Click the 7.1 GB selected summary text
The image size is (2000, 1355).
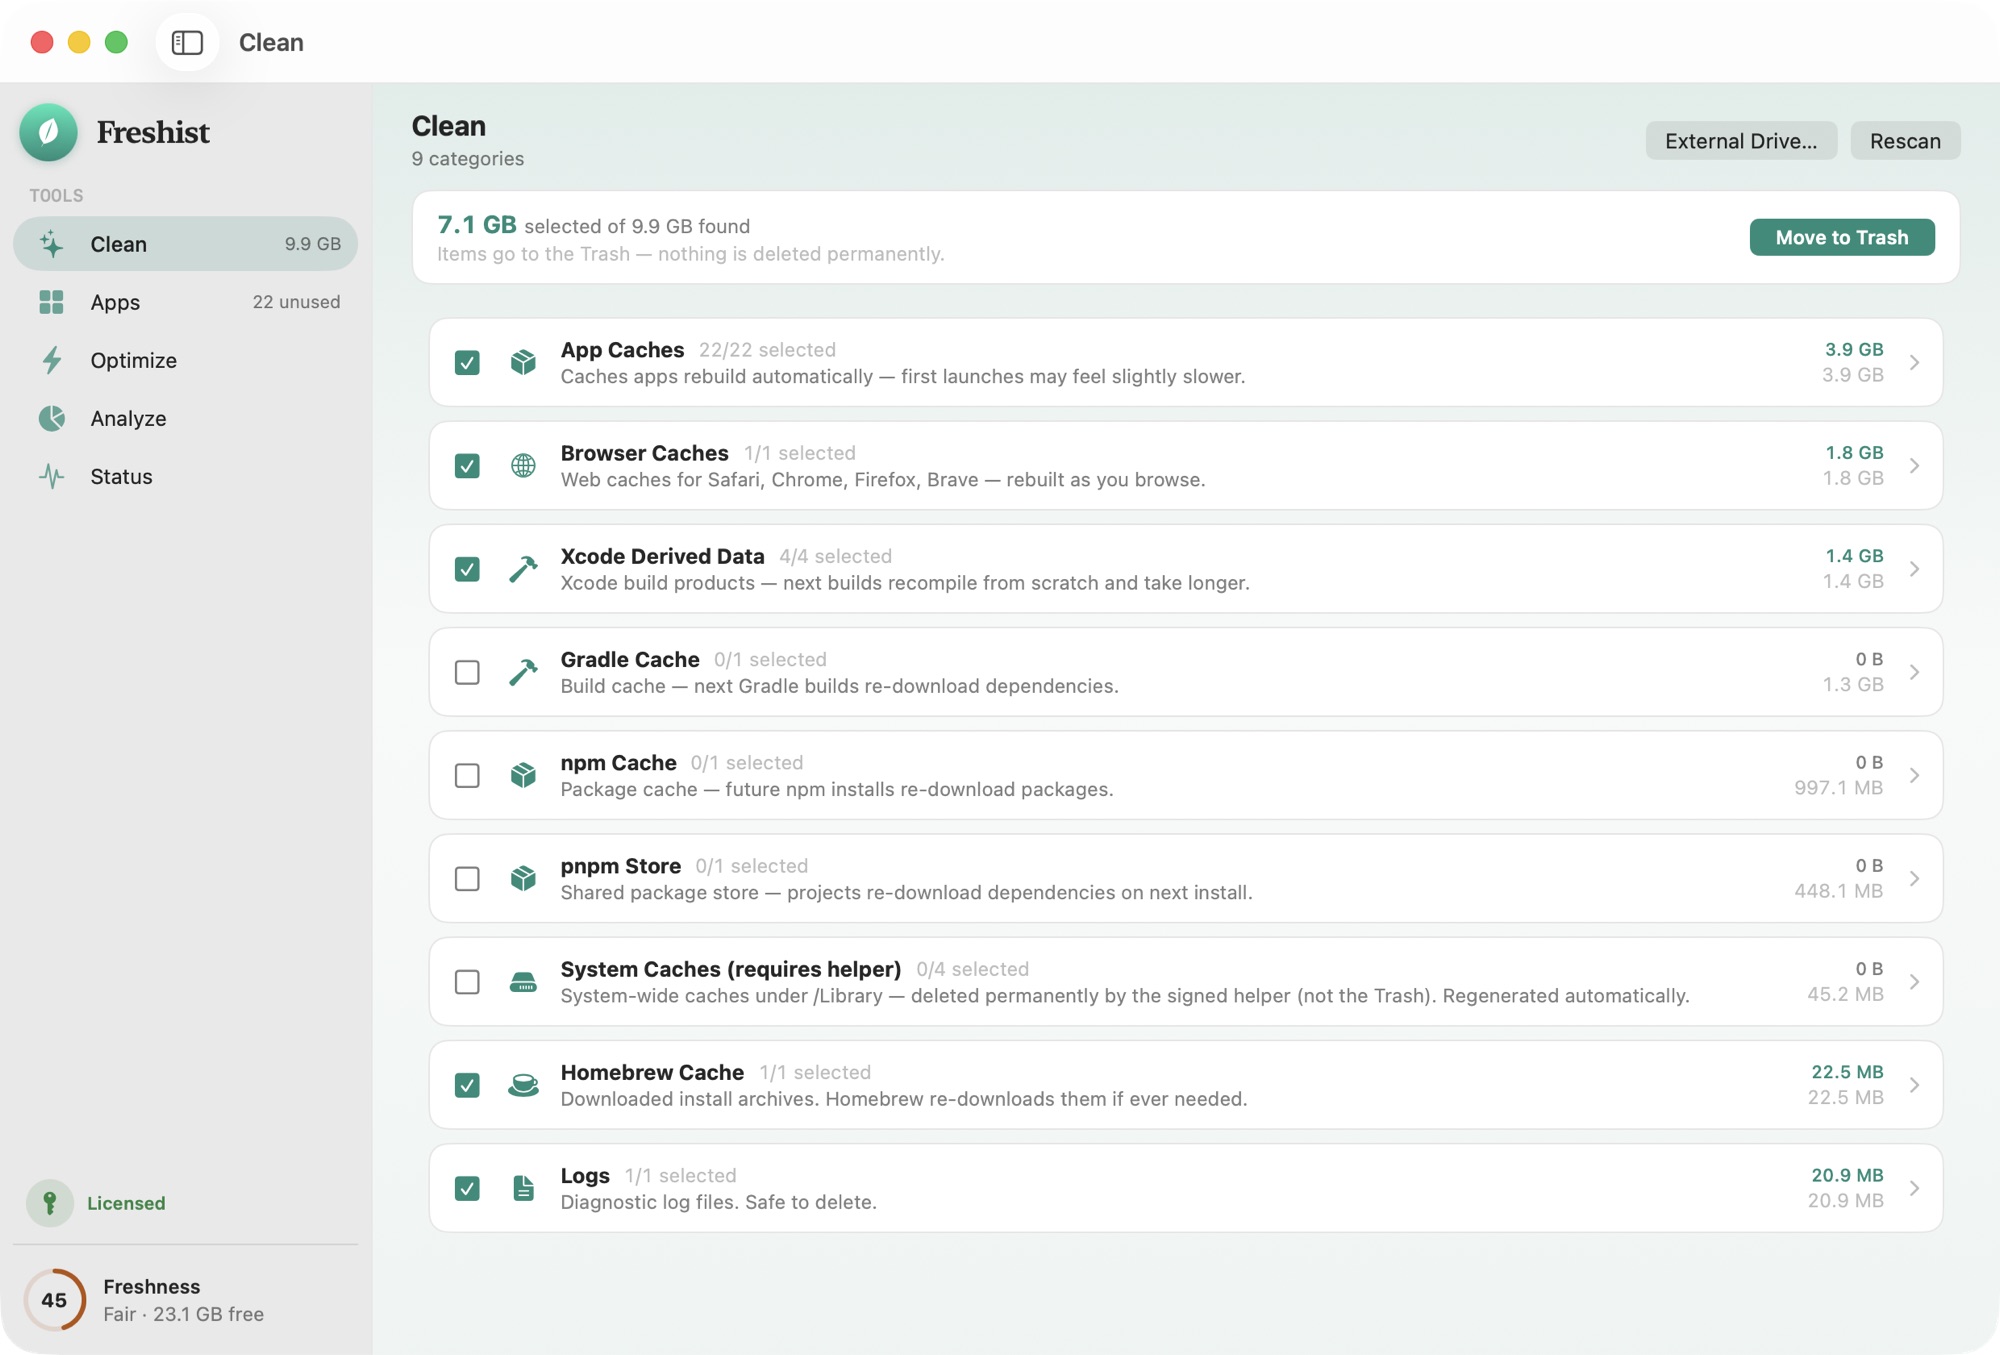coord(594,225)
